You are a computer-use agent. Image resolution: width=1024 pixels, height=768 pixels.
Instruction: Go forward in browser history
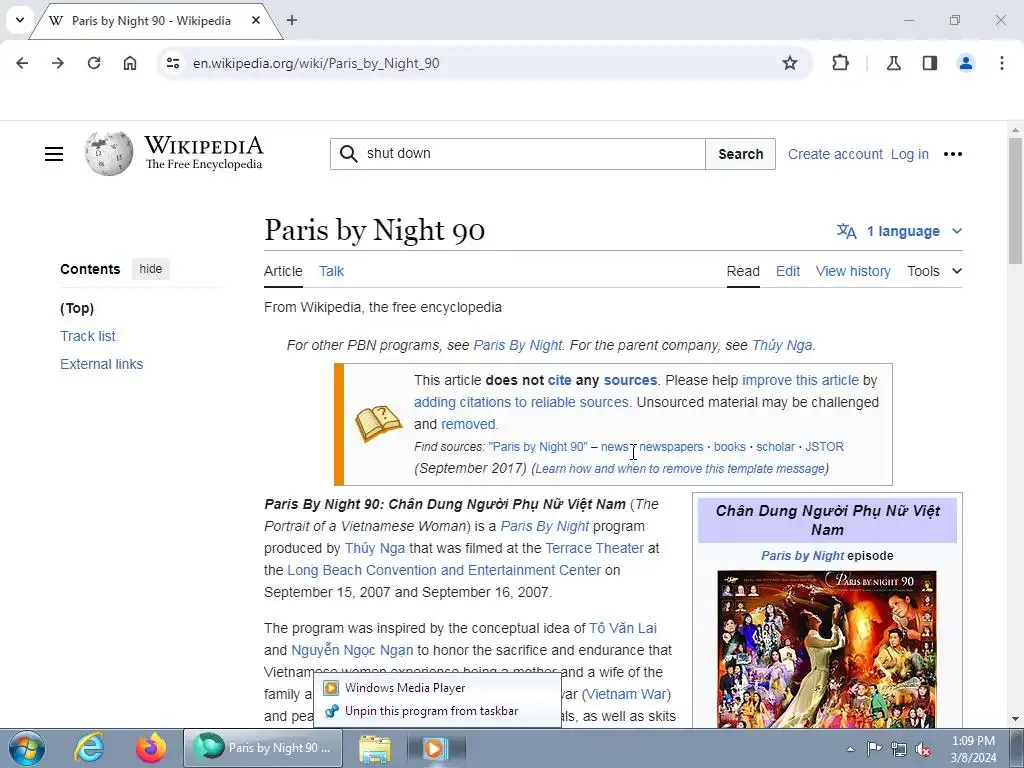[x=58, y=63]
